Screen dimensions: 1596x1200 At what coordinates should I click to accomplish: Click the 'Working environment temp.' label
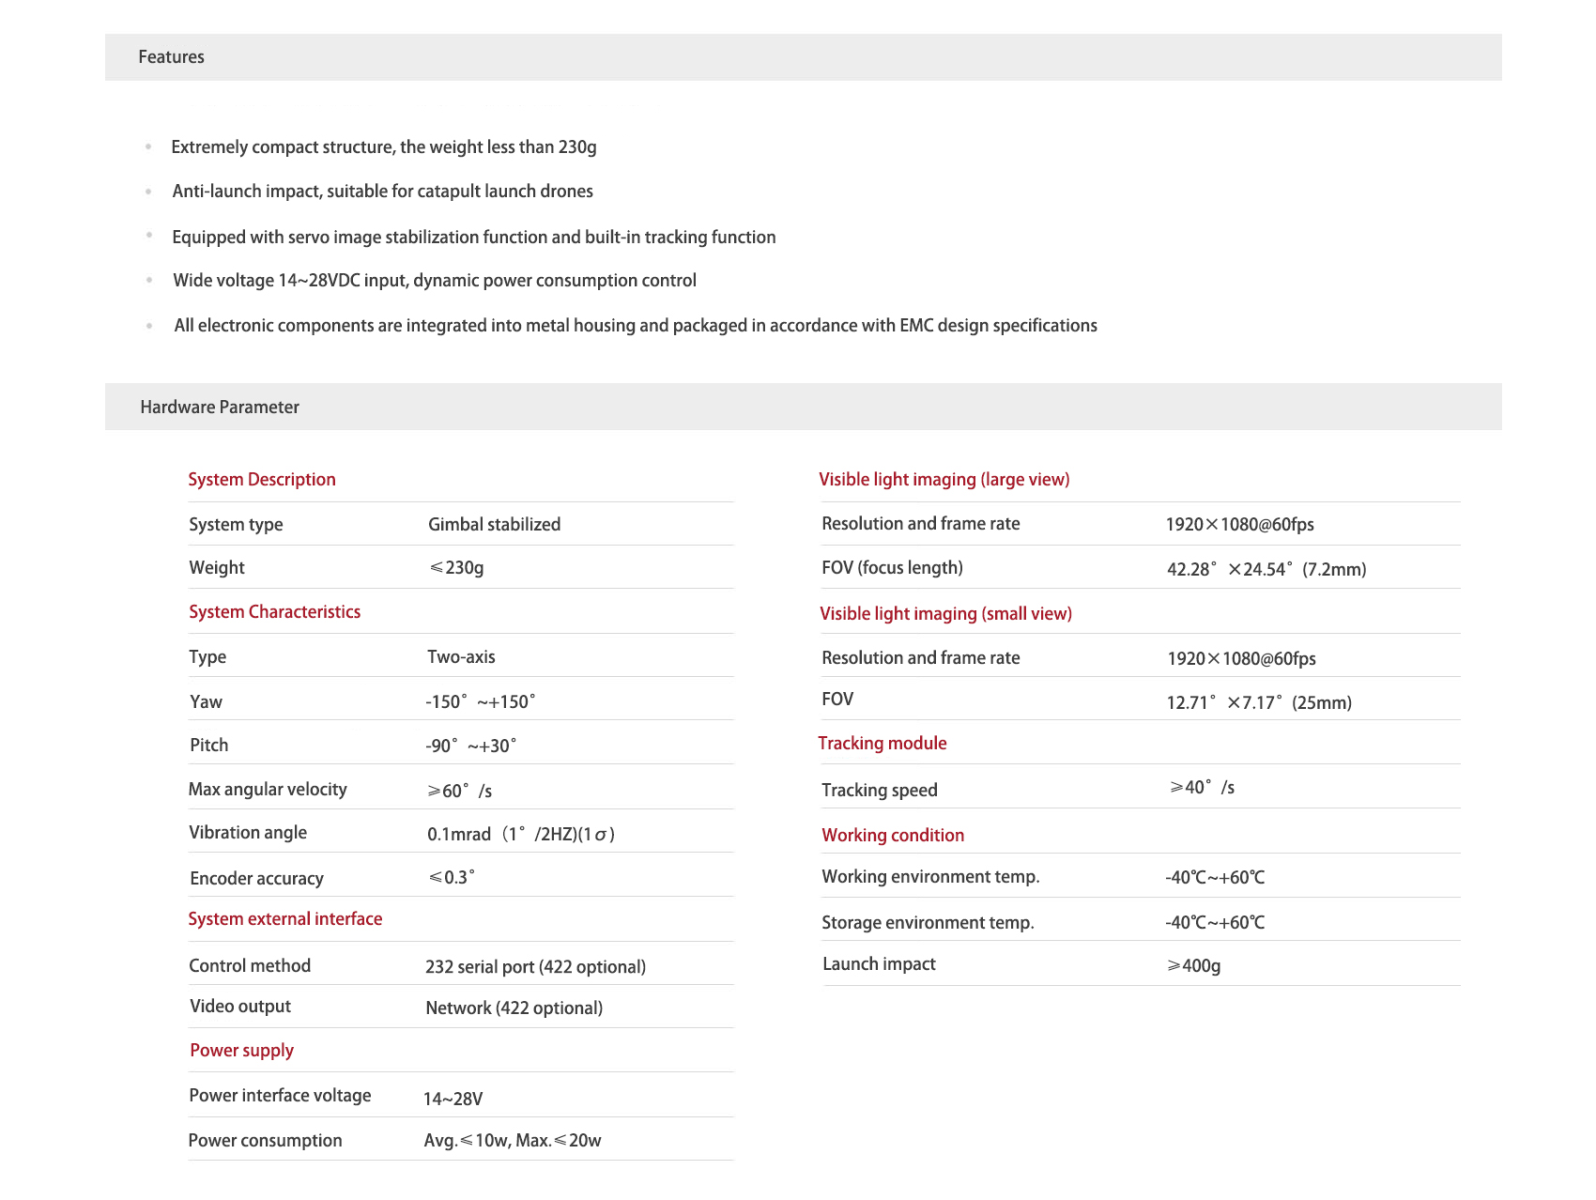pyautogui.click(x=931, y=877)
